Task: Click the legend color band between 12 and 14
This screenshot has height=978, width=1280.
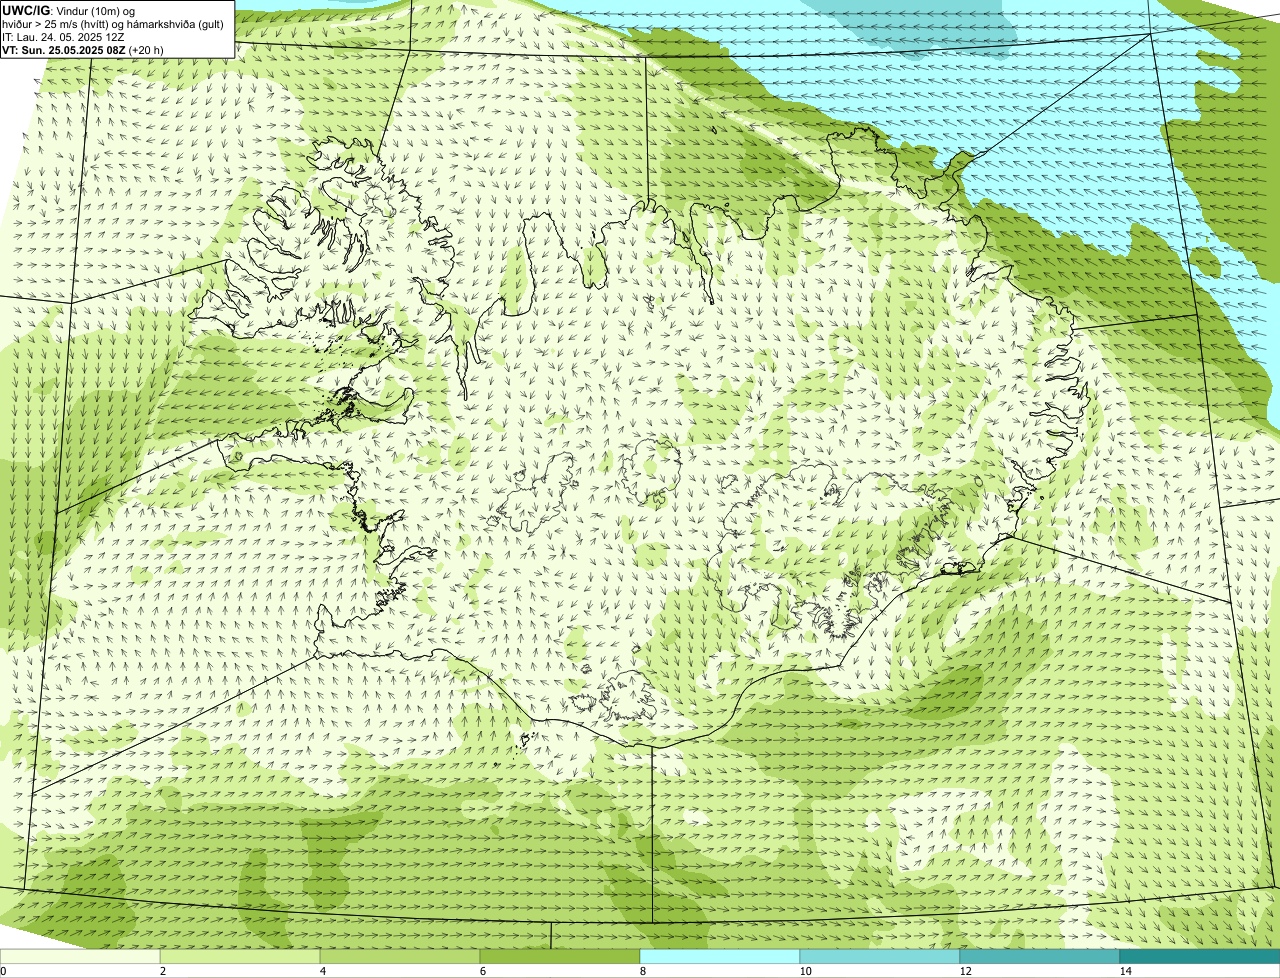Action: point(1040,956)
